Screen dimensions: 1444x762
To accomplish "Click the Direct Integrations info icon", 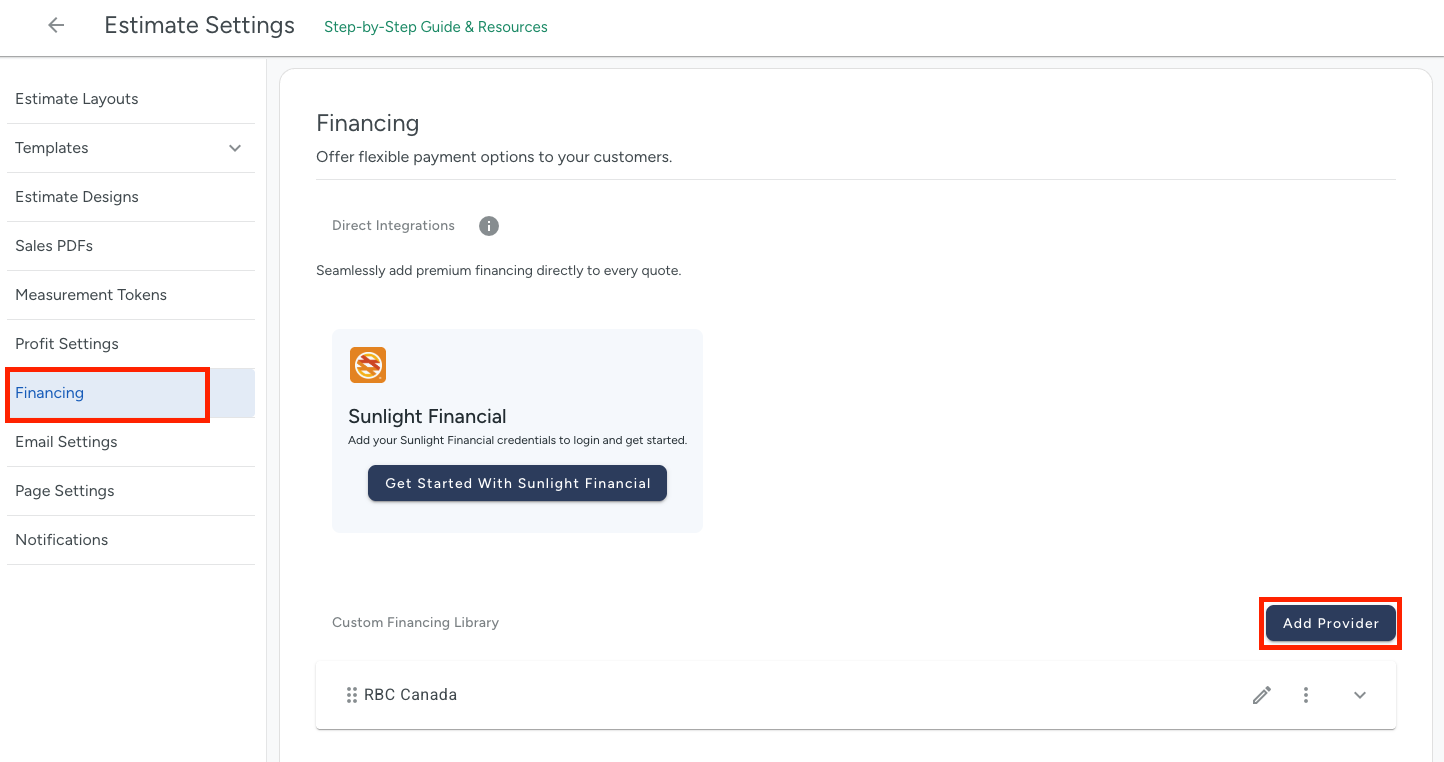I will (x=488, y=226).
